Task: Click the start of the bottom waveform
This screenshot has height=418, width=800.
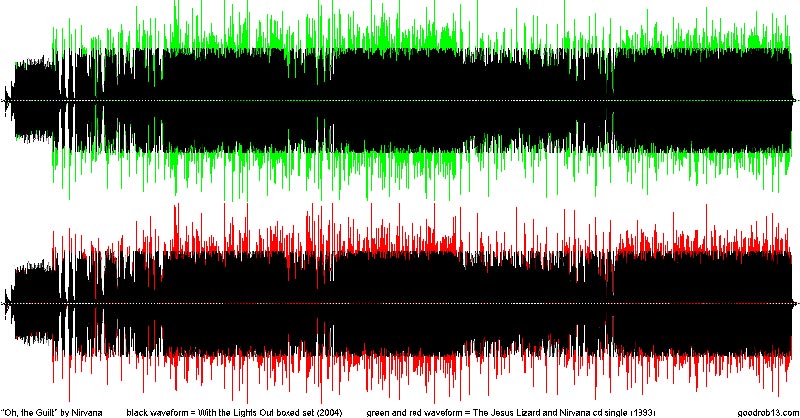Action: click(x=9, y=303)
